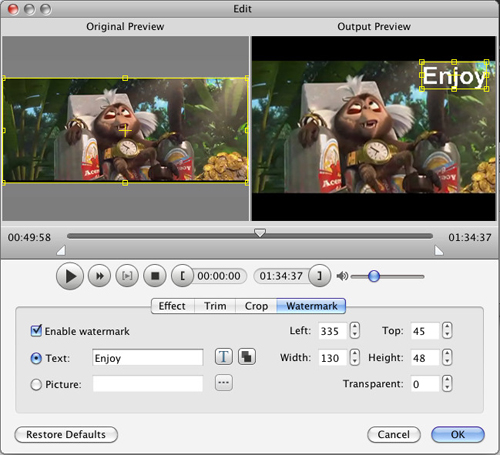This screenshot has width=500, height=455.
Task: Click the top middle crop handle in Original Preview
Action: coord(125,78)
